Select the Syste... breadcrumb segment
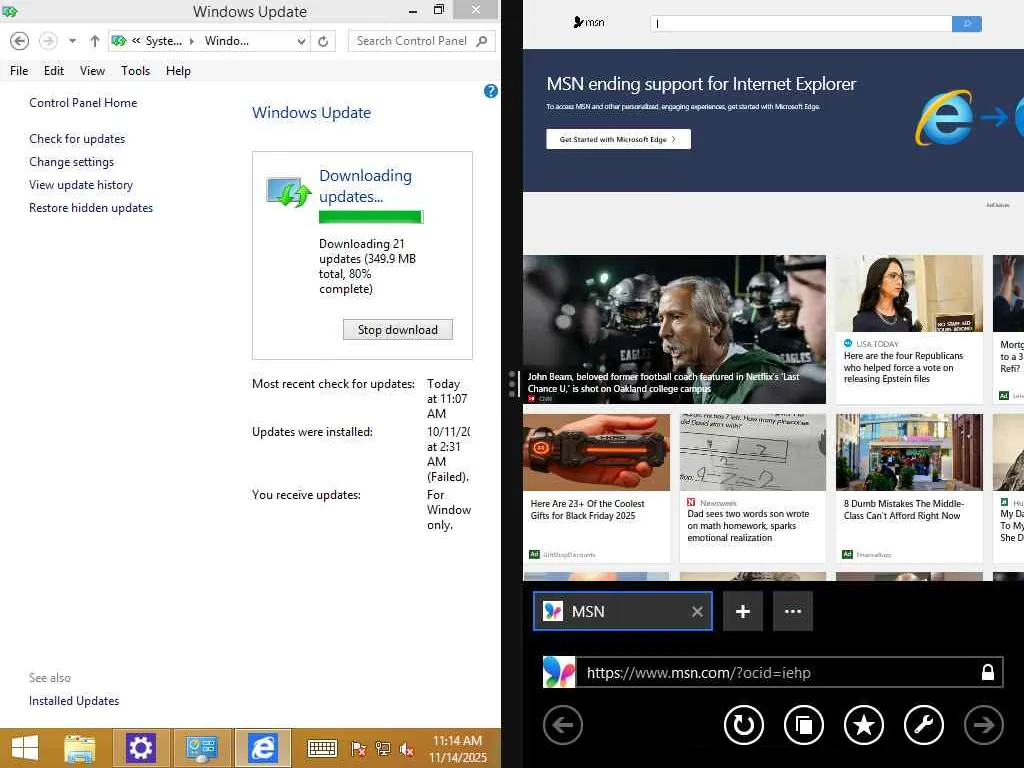1024x768 pixels. click(163, 41)
